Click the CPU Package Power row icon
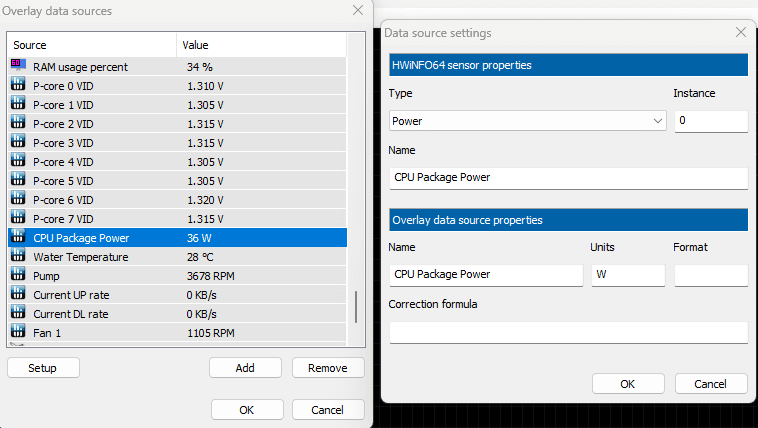Screen dimensions: 758x428 click(18, 238)
